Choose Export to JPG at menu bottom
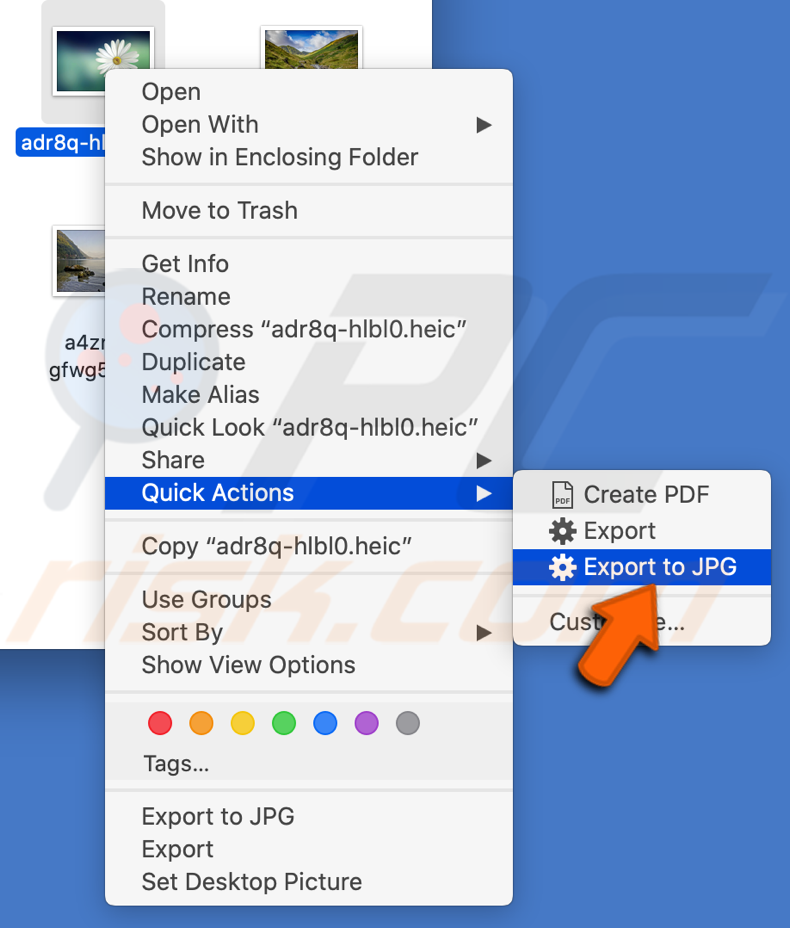This screenshot has height=928, width=790. pyautogui.click(x=309, y=817)
